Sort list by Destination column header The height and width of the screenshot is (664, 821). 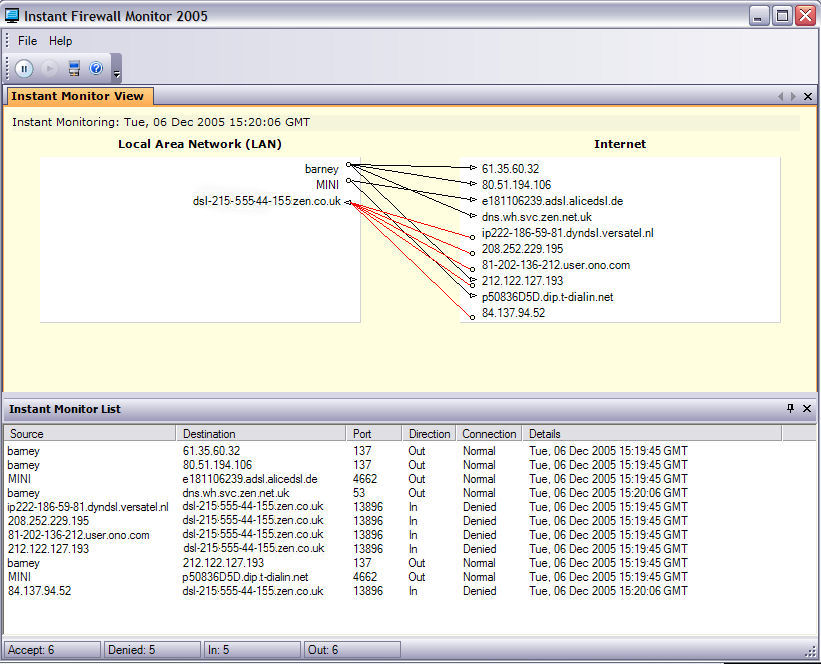(261, 434)
